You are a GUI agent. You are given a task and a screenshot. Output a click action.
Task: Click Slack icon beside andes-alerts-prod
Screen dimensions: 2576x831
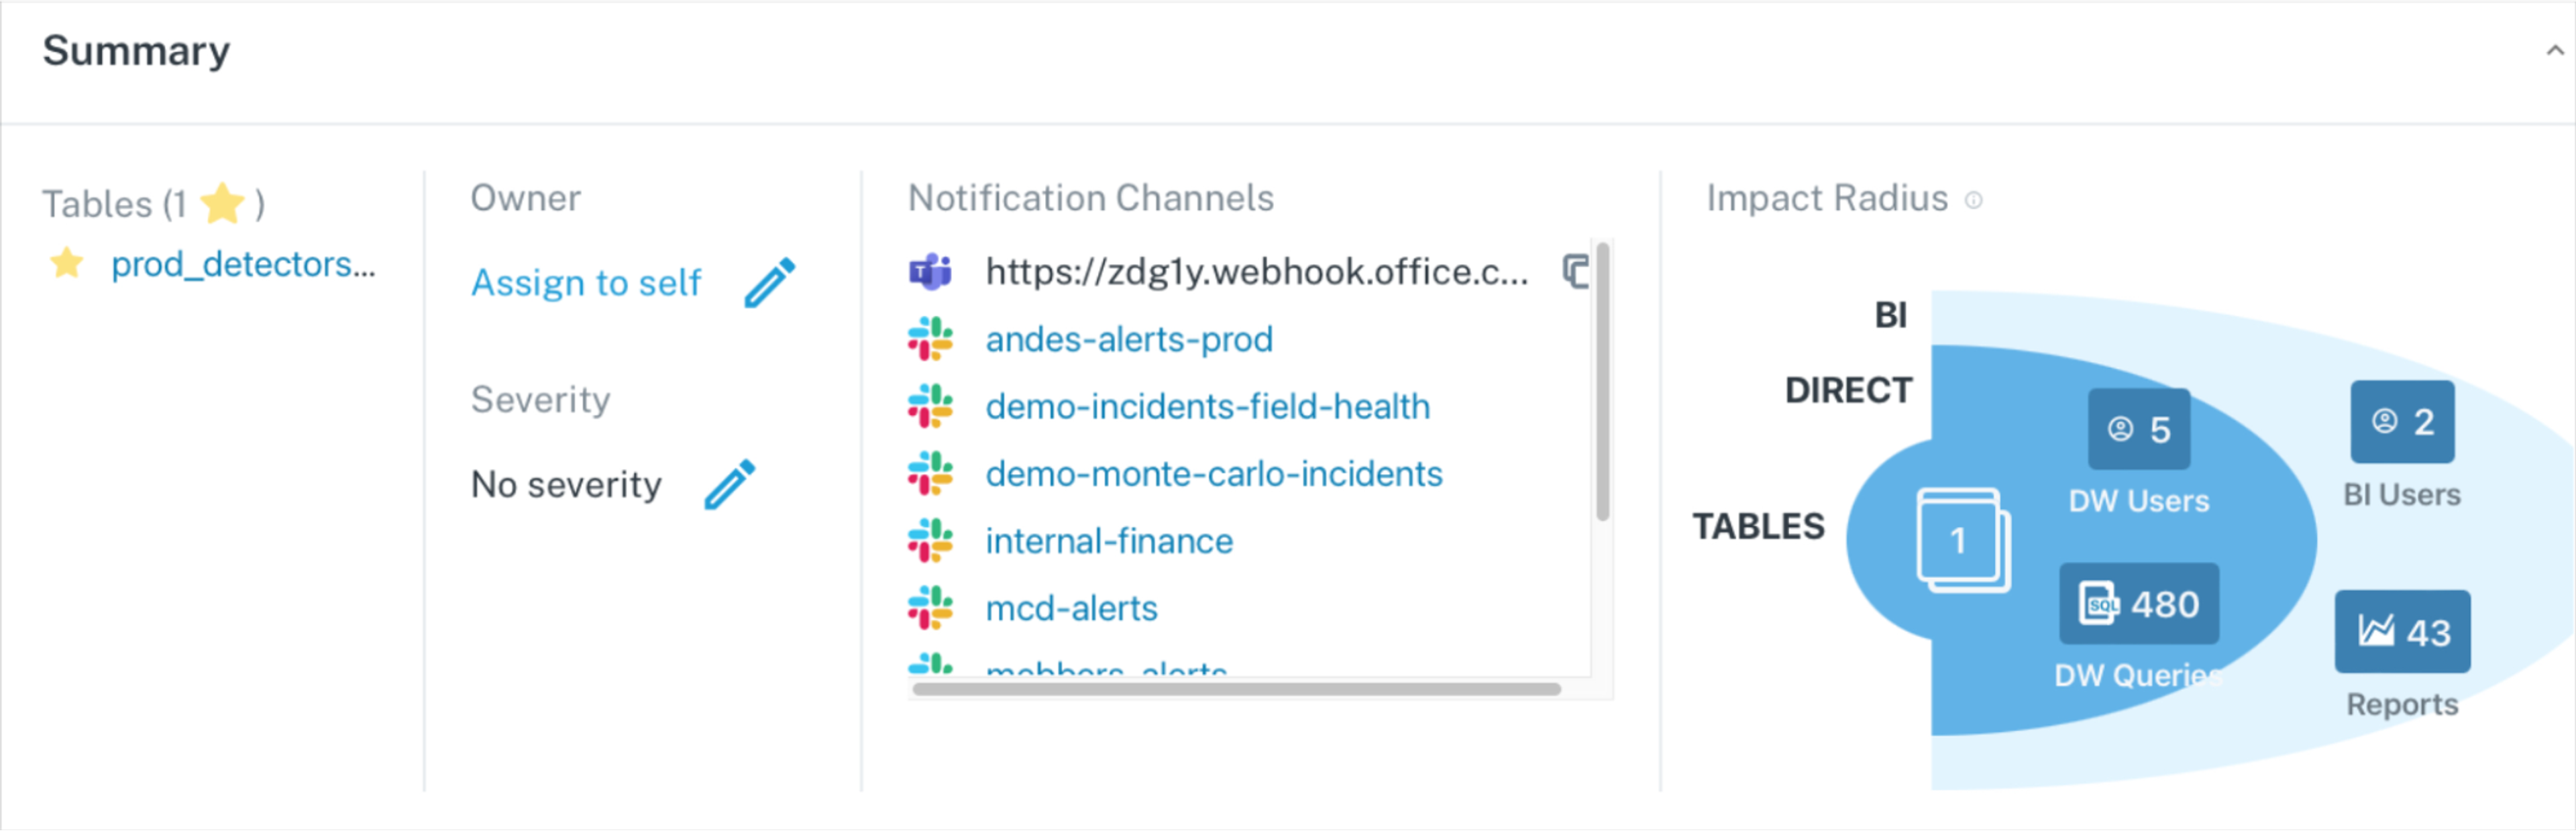coord(930,339)
